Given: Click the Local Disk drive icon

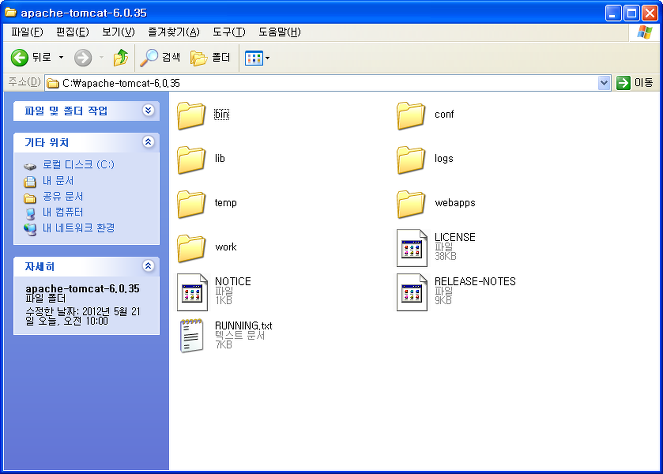Looking at the screenshot, I should click(30, 166).
